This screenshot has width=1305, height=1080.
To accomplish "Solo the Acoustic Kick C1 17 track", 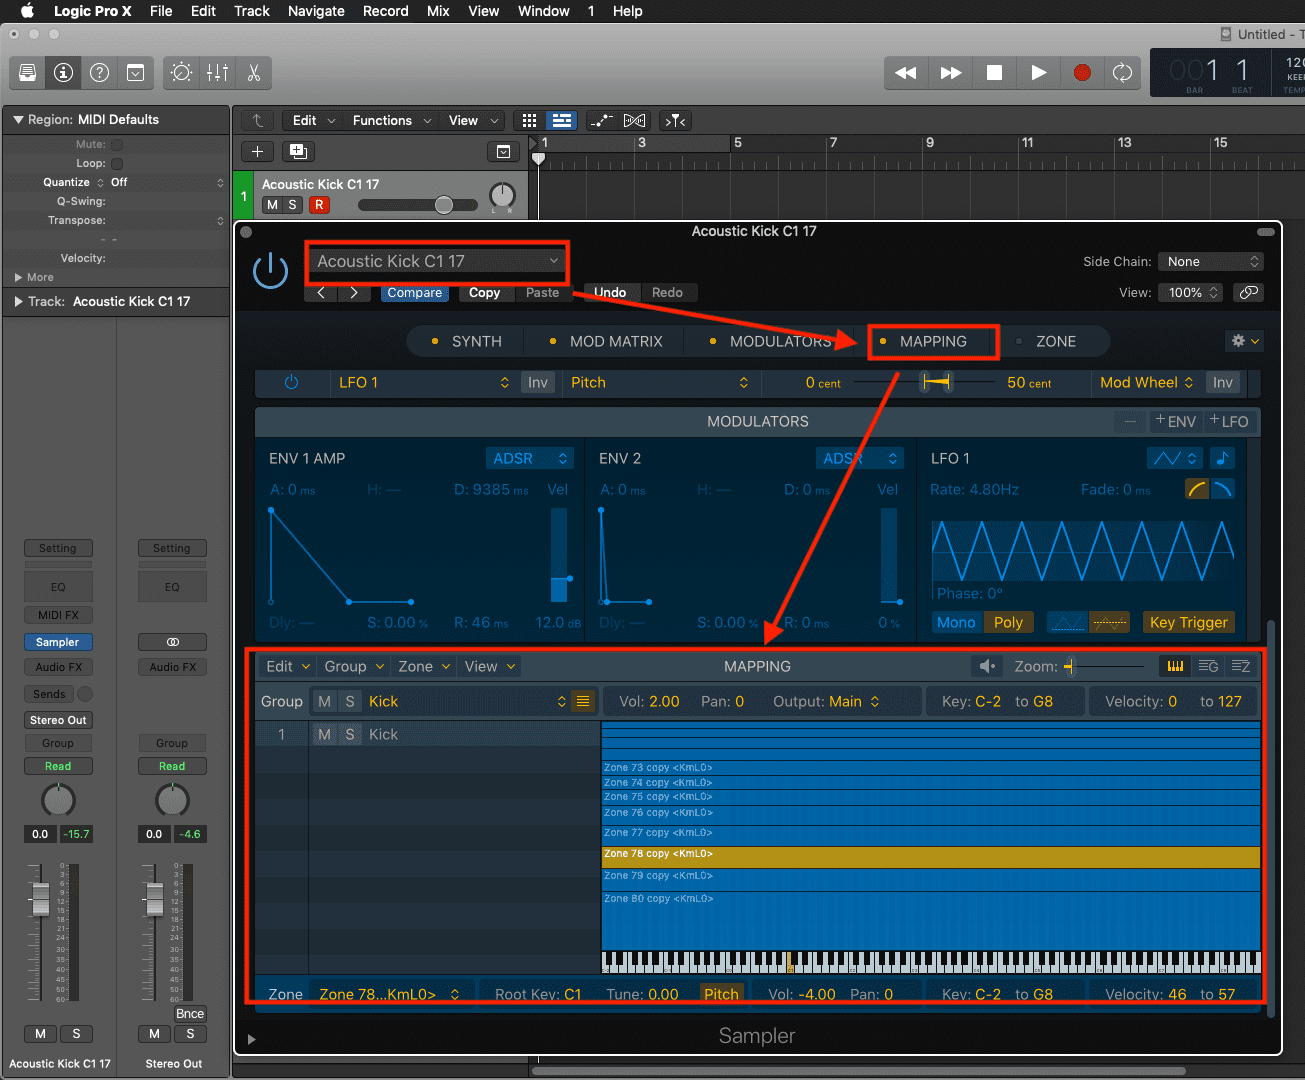I will [293, 205].
